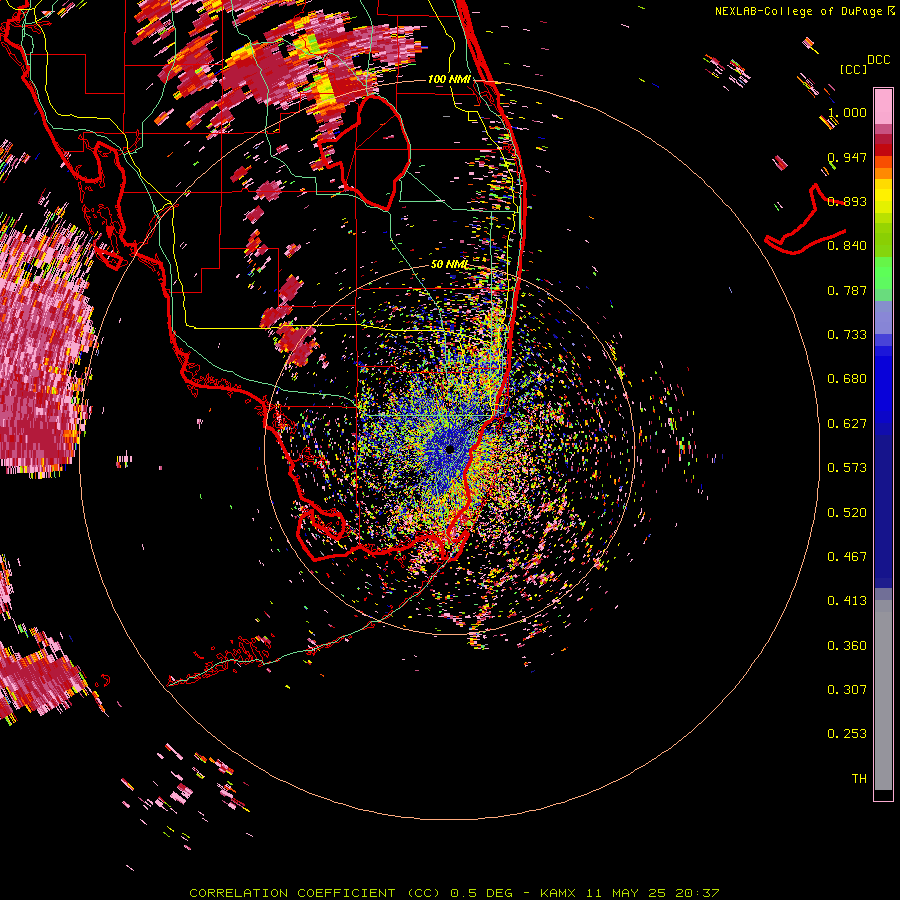Click the 0.413 scale value
Image resolution: width=900 pixels, height=900 pixels.
tap(847, 600)
